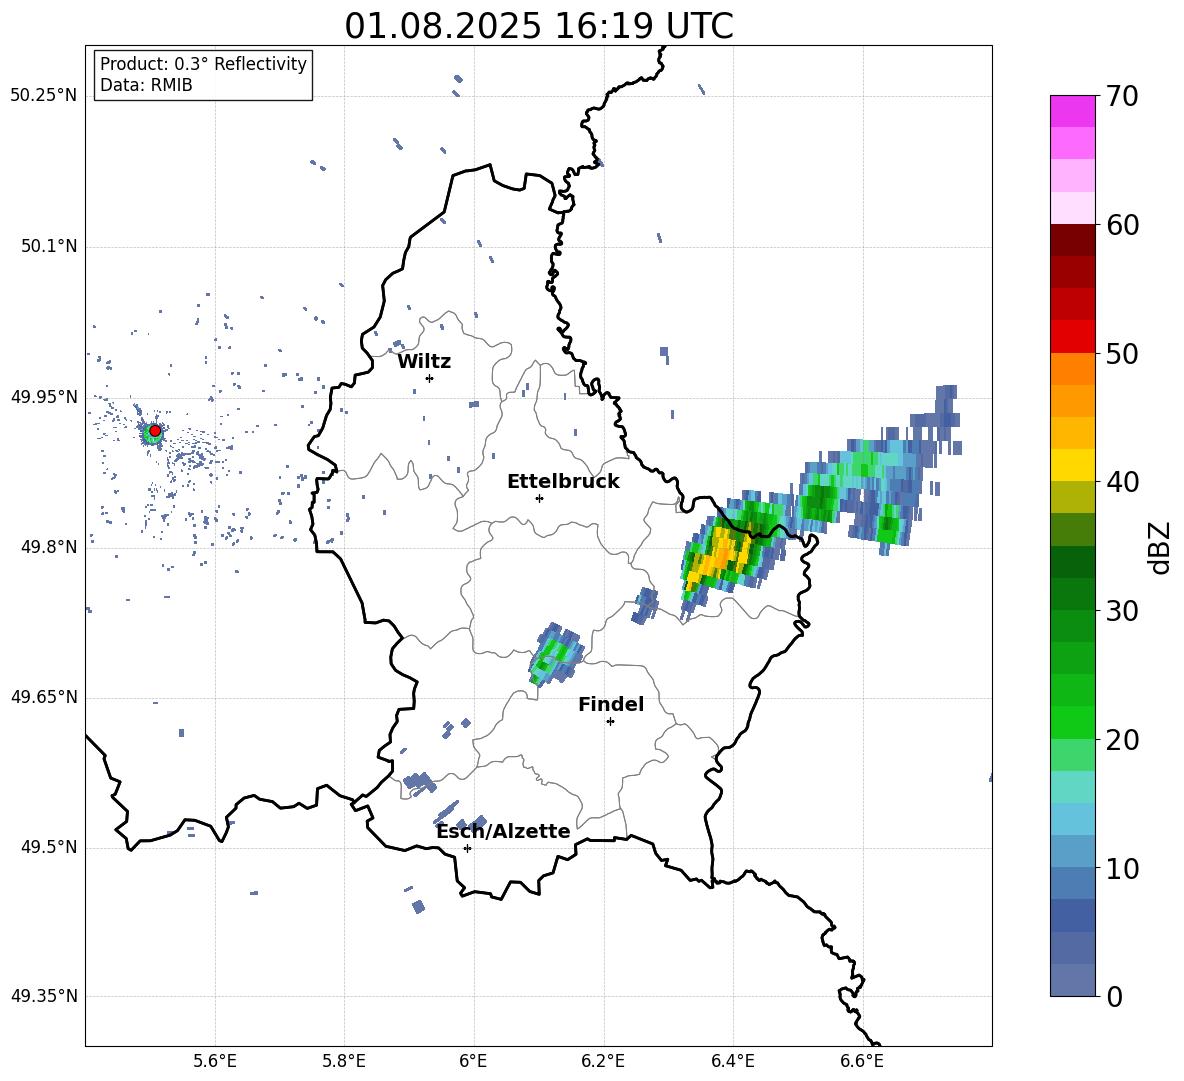This screenshot has height=1081, width=1184.
Task: Click the Esch/Alzette station cross marker
Action: click(467, 848)
